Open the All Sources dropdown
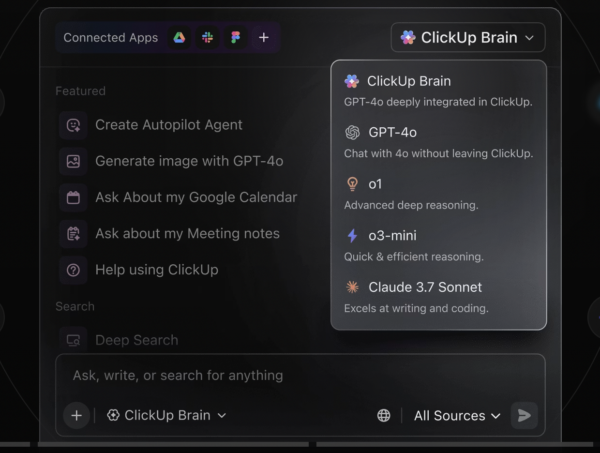 (x=457, y=416)
